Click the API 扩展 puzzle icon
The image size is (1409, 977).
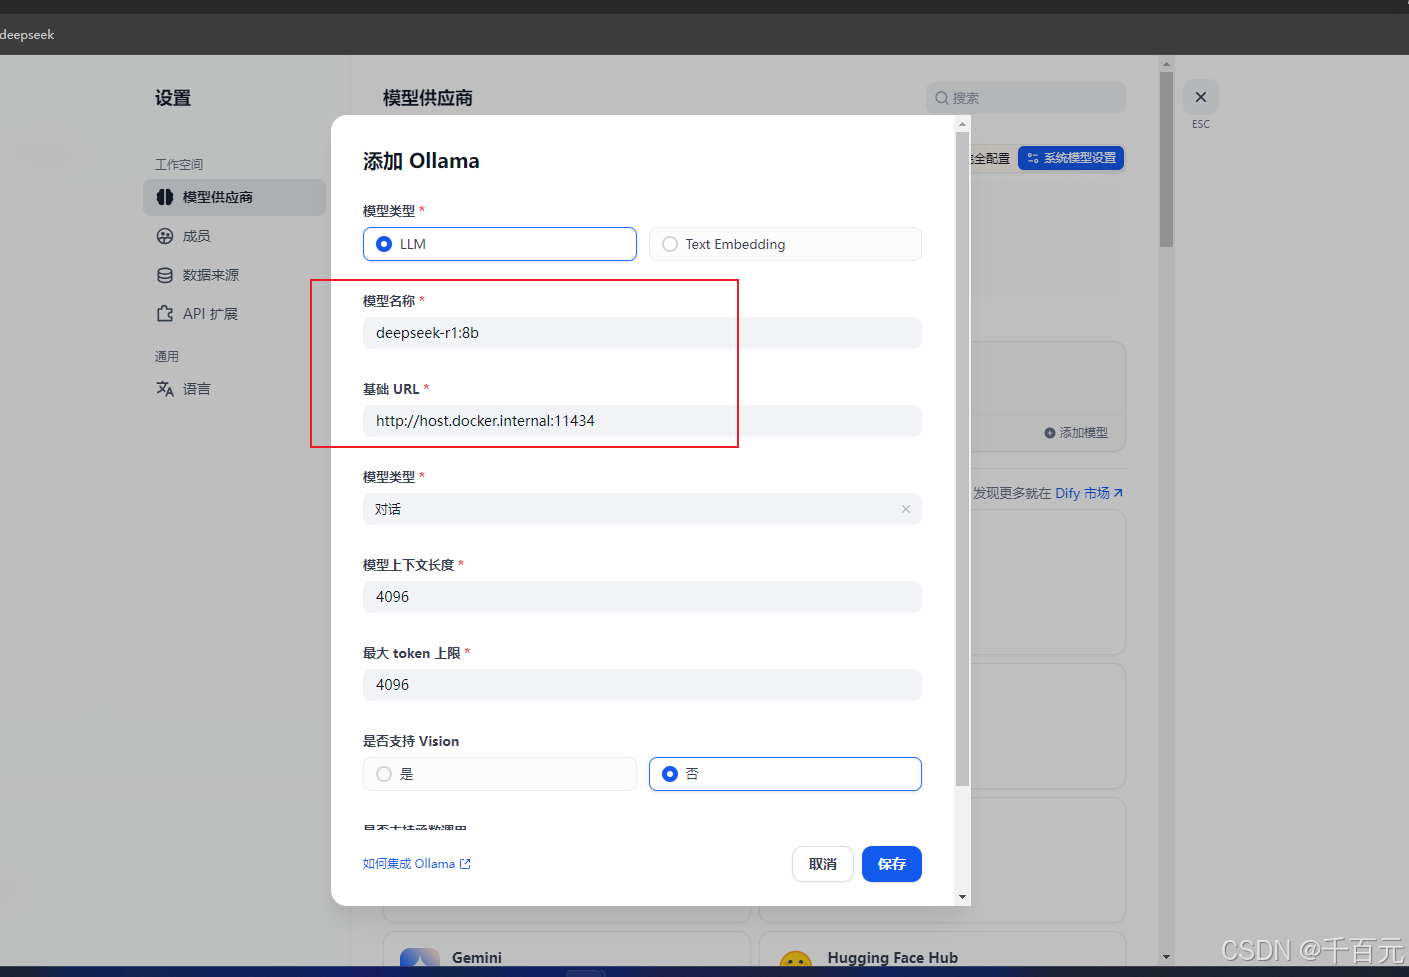point(165,314)
